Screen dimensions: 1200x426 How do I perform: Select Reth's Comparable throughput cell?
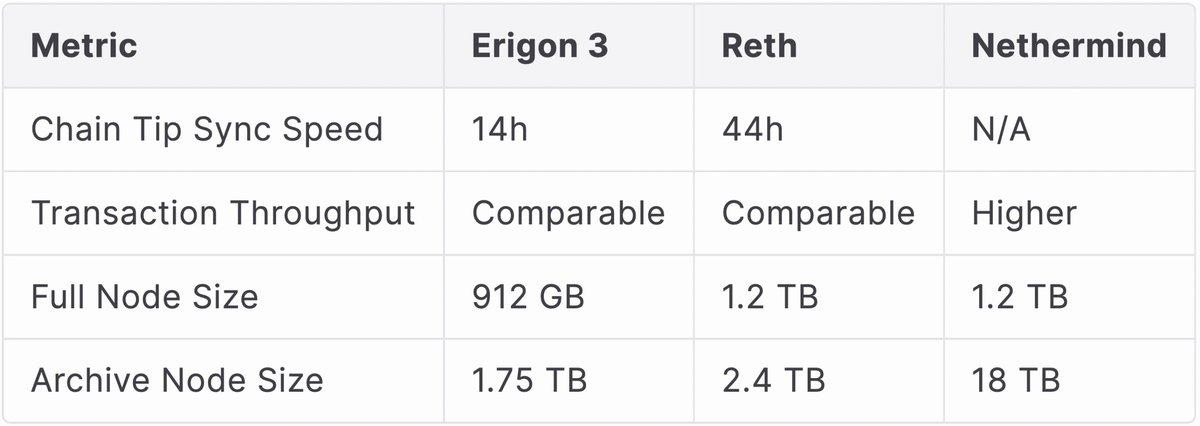[818, 213]
